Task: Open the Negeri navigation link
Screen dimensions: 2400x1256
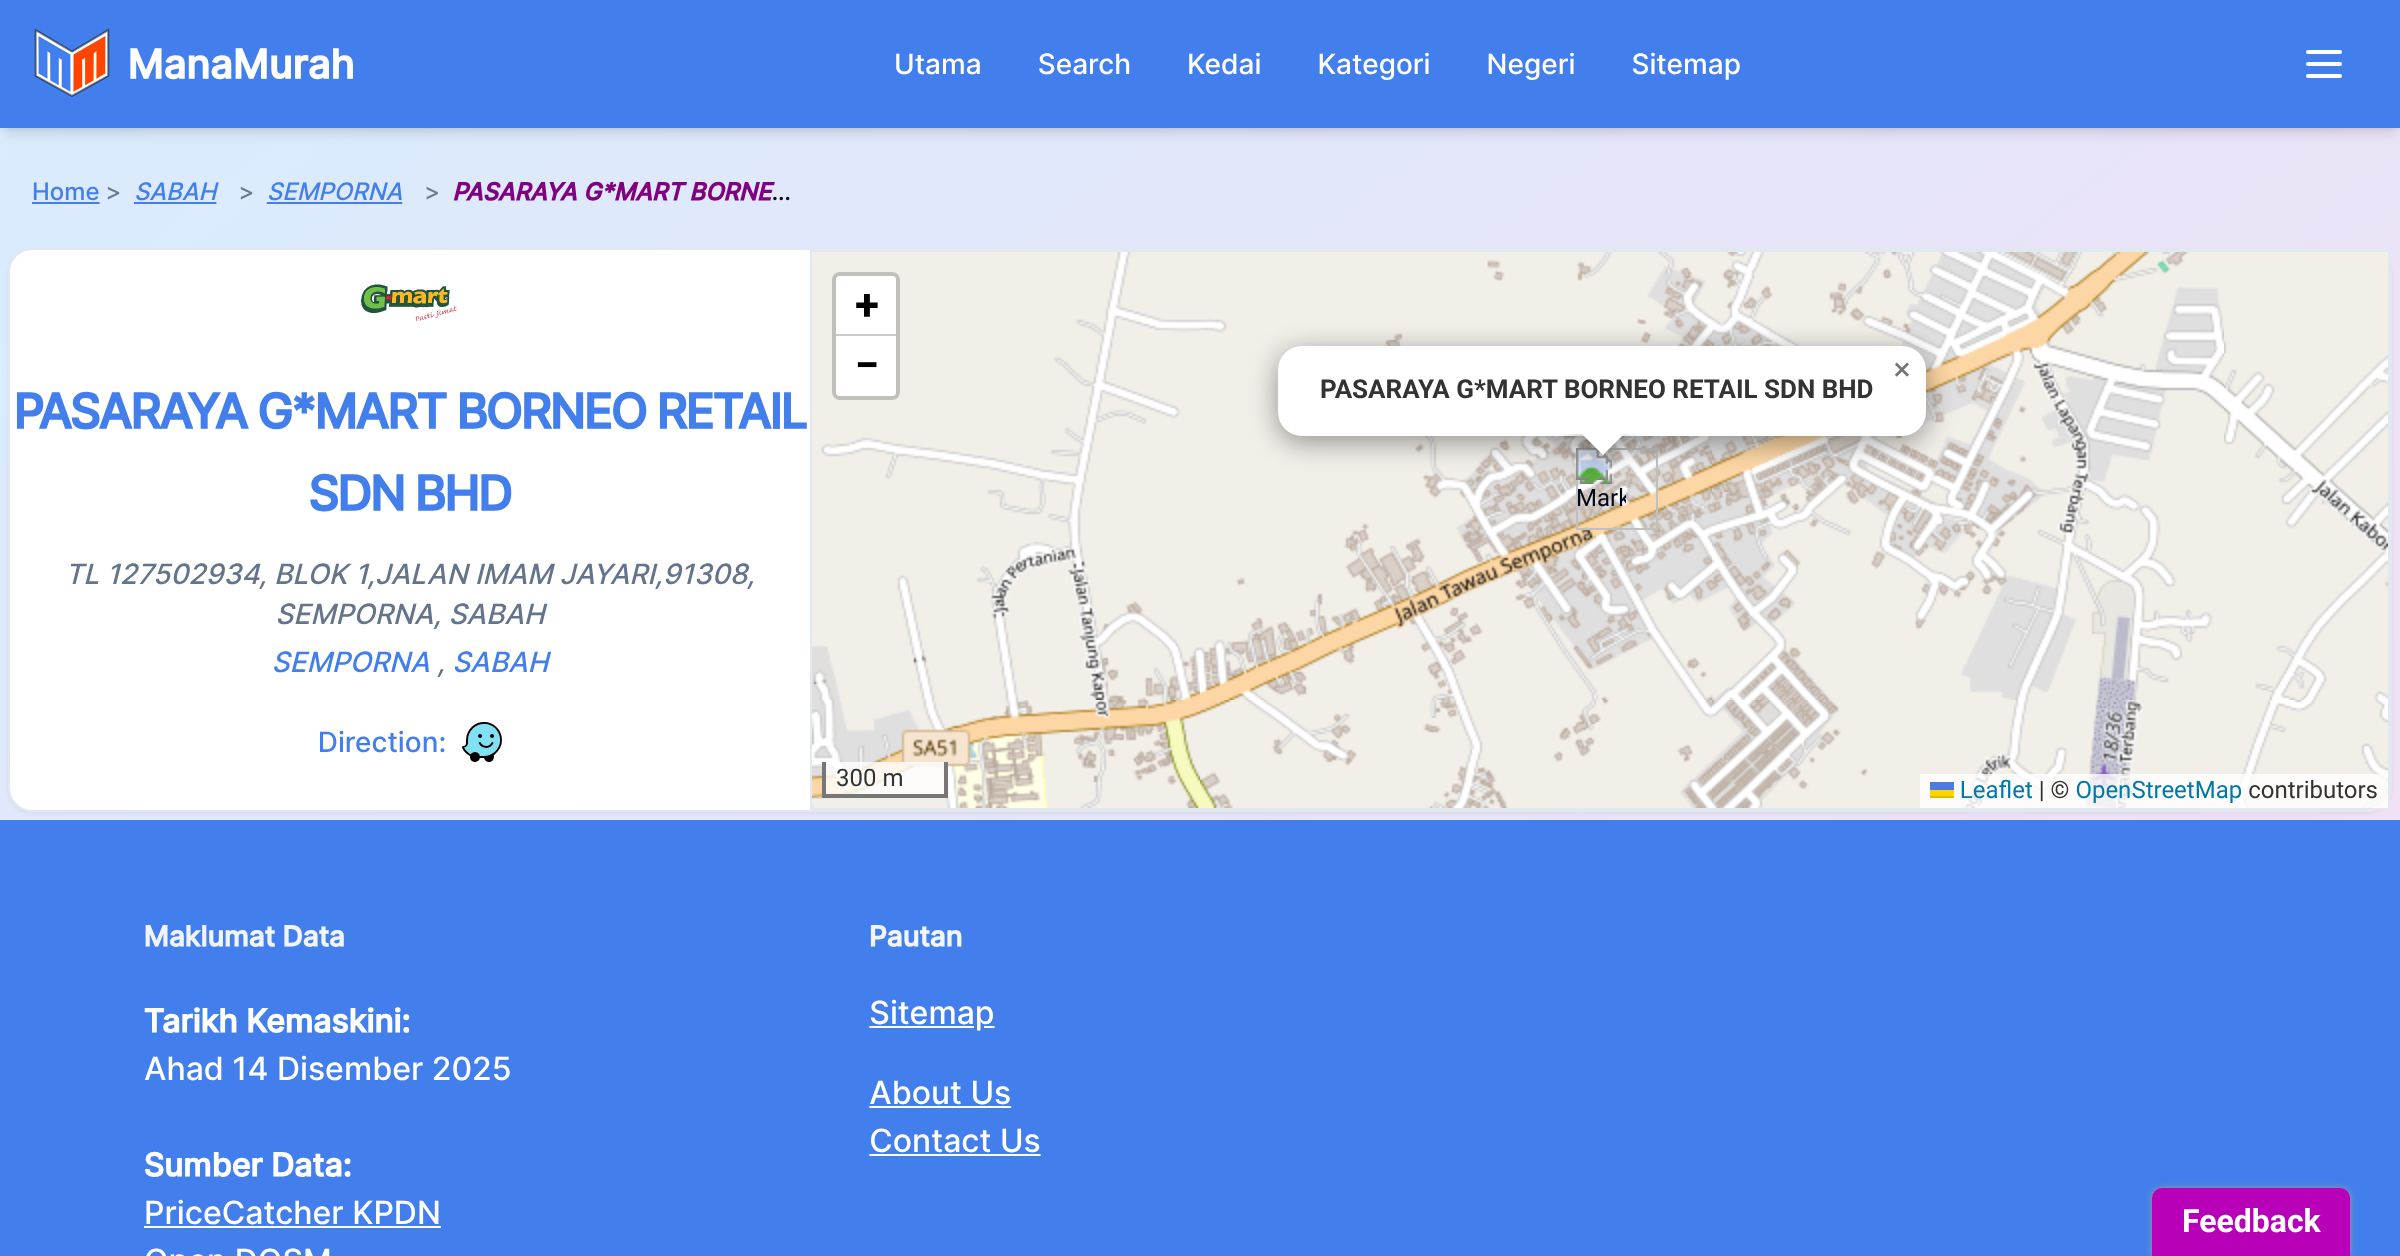Action: (1530, 64)
